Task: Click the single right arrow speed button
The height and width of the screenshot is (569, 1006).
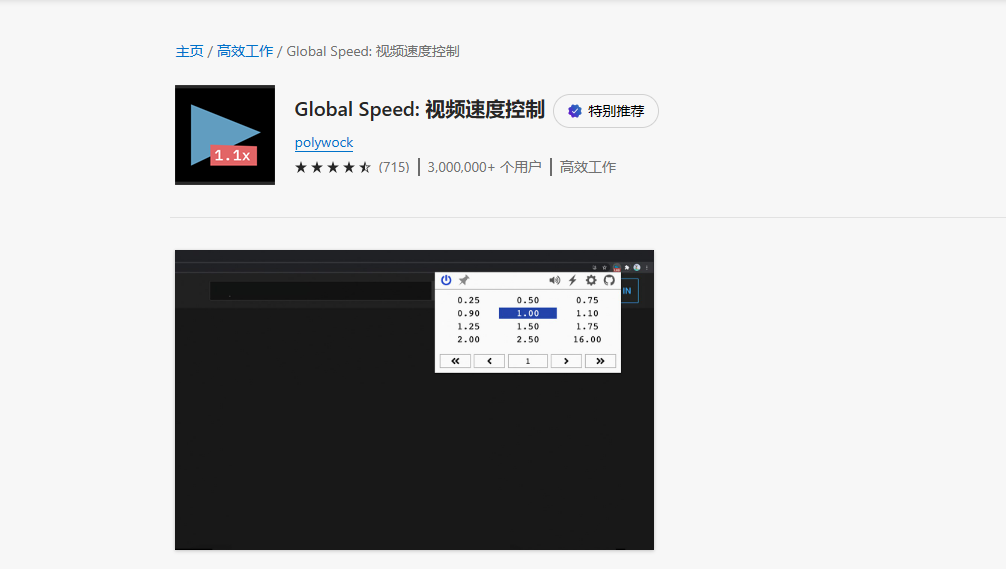Action: tap(567, 361)
